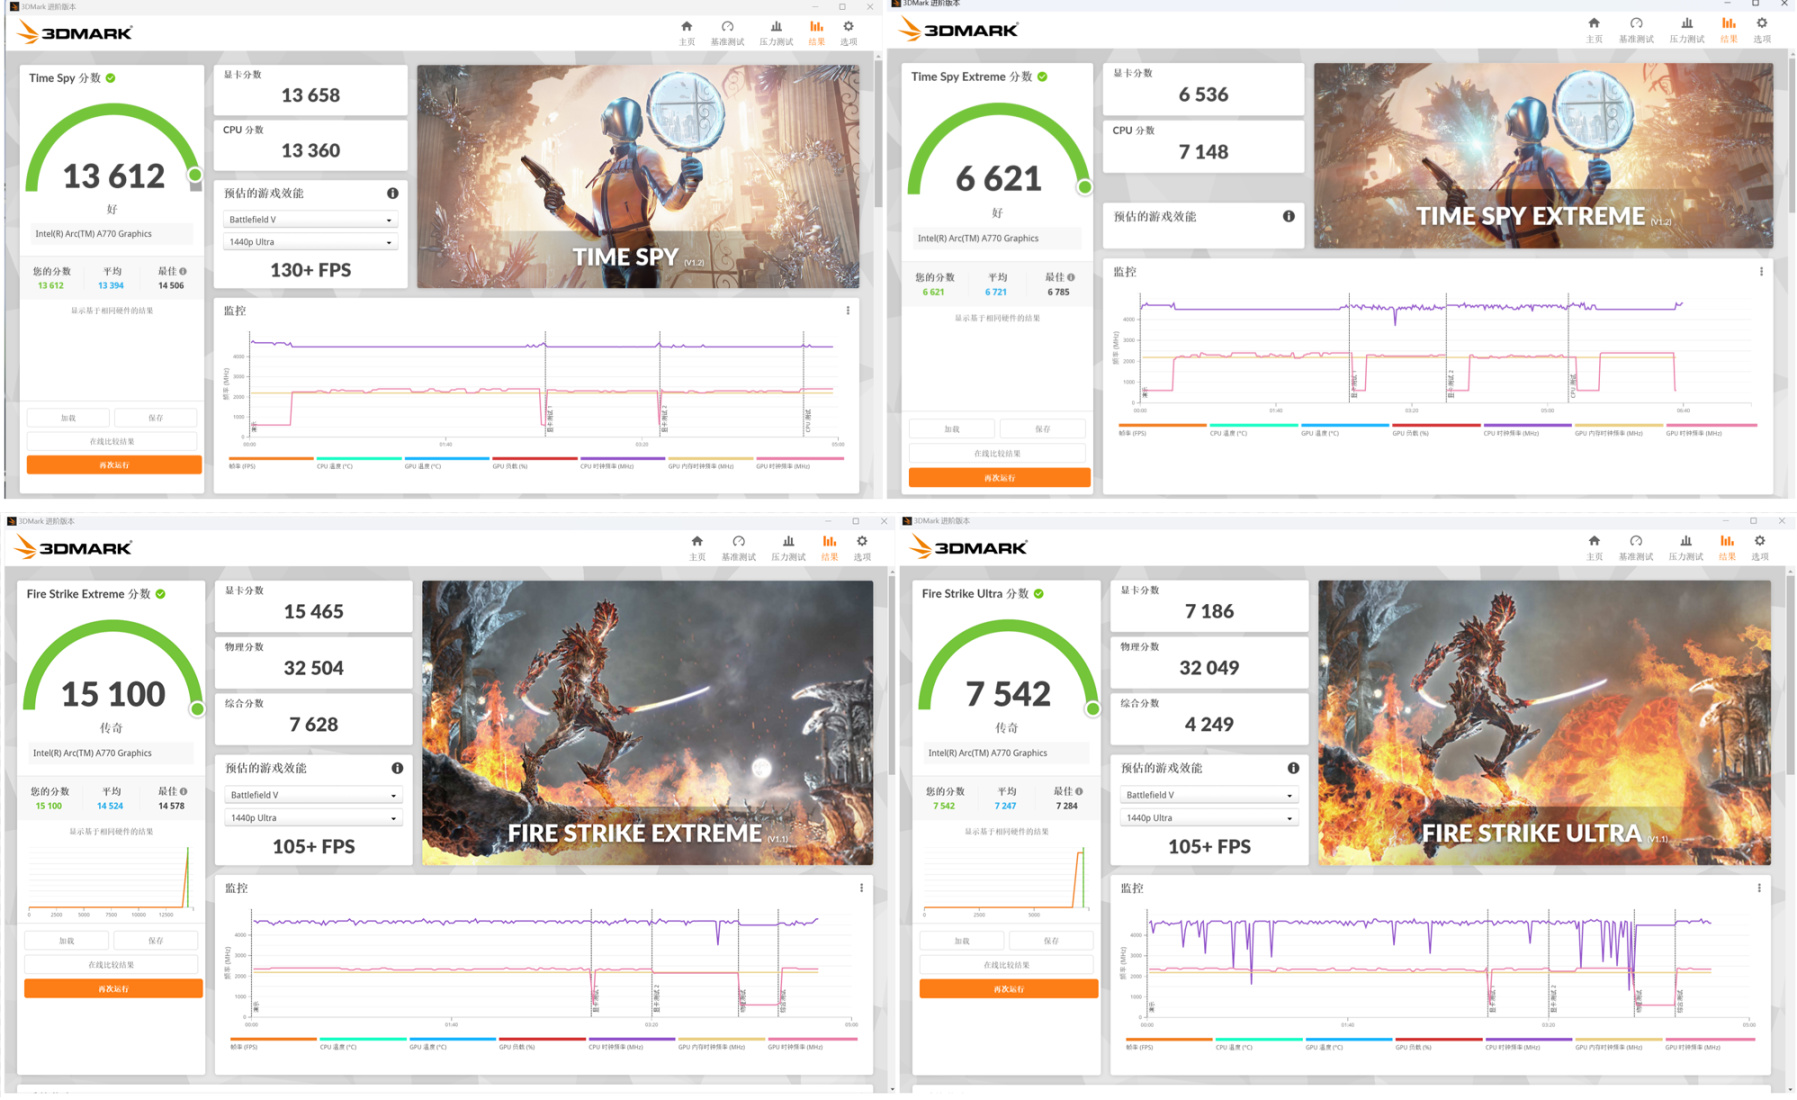Open monitoring panel menu in Time Spy Extreme window

coord(1761,272)
